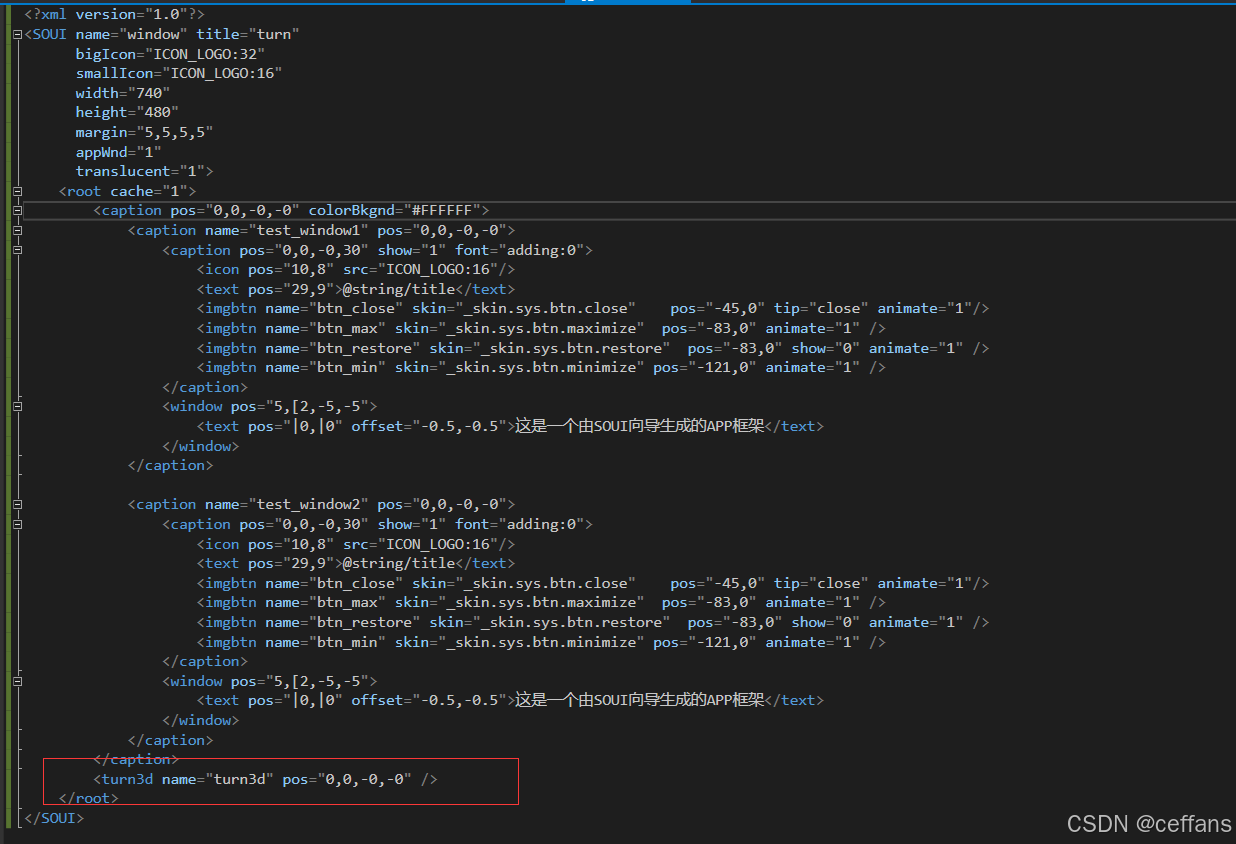
Task: Click the translucent="1" attribute
Action: pos(140,171)
